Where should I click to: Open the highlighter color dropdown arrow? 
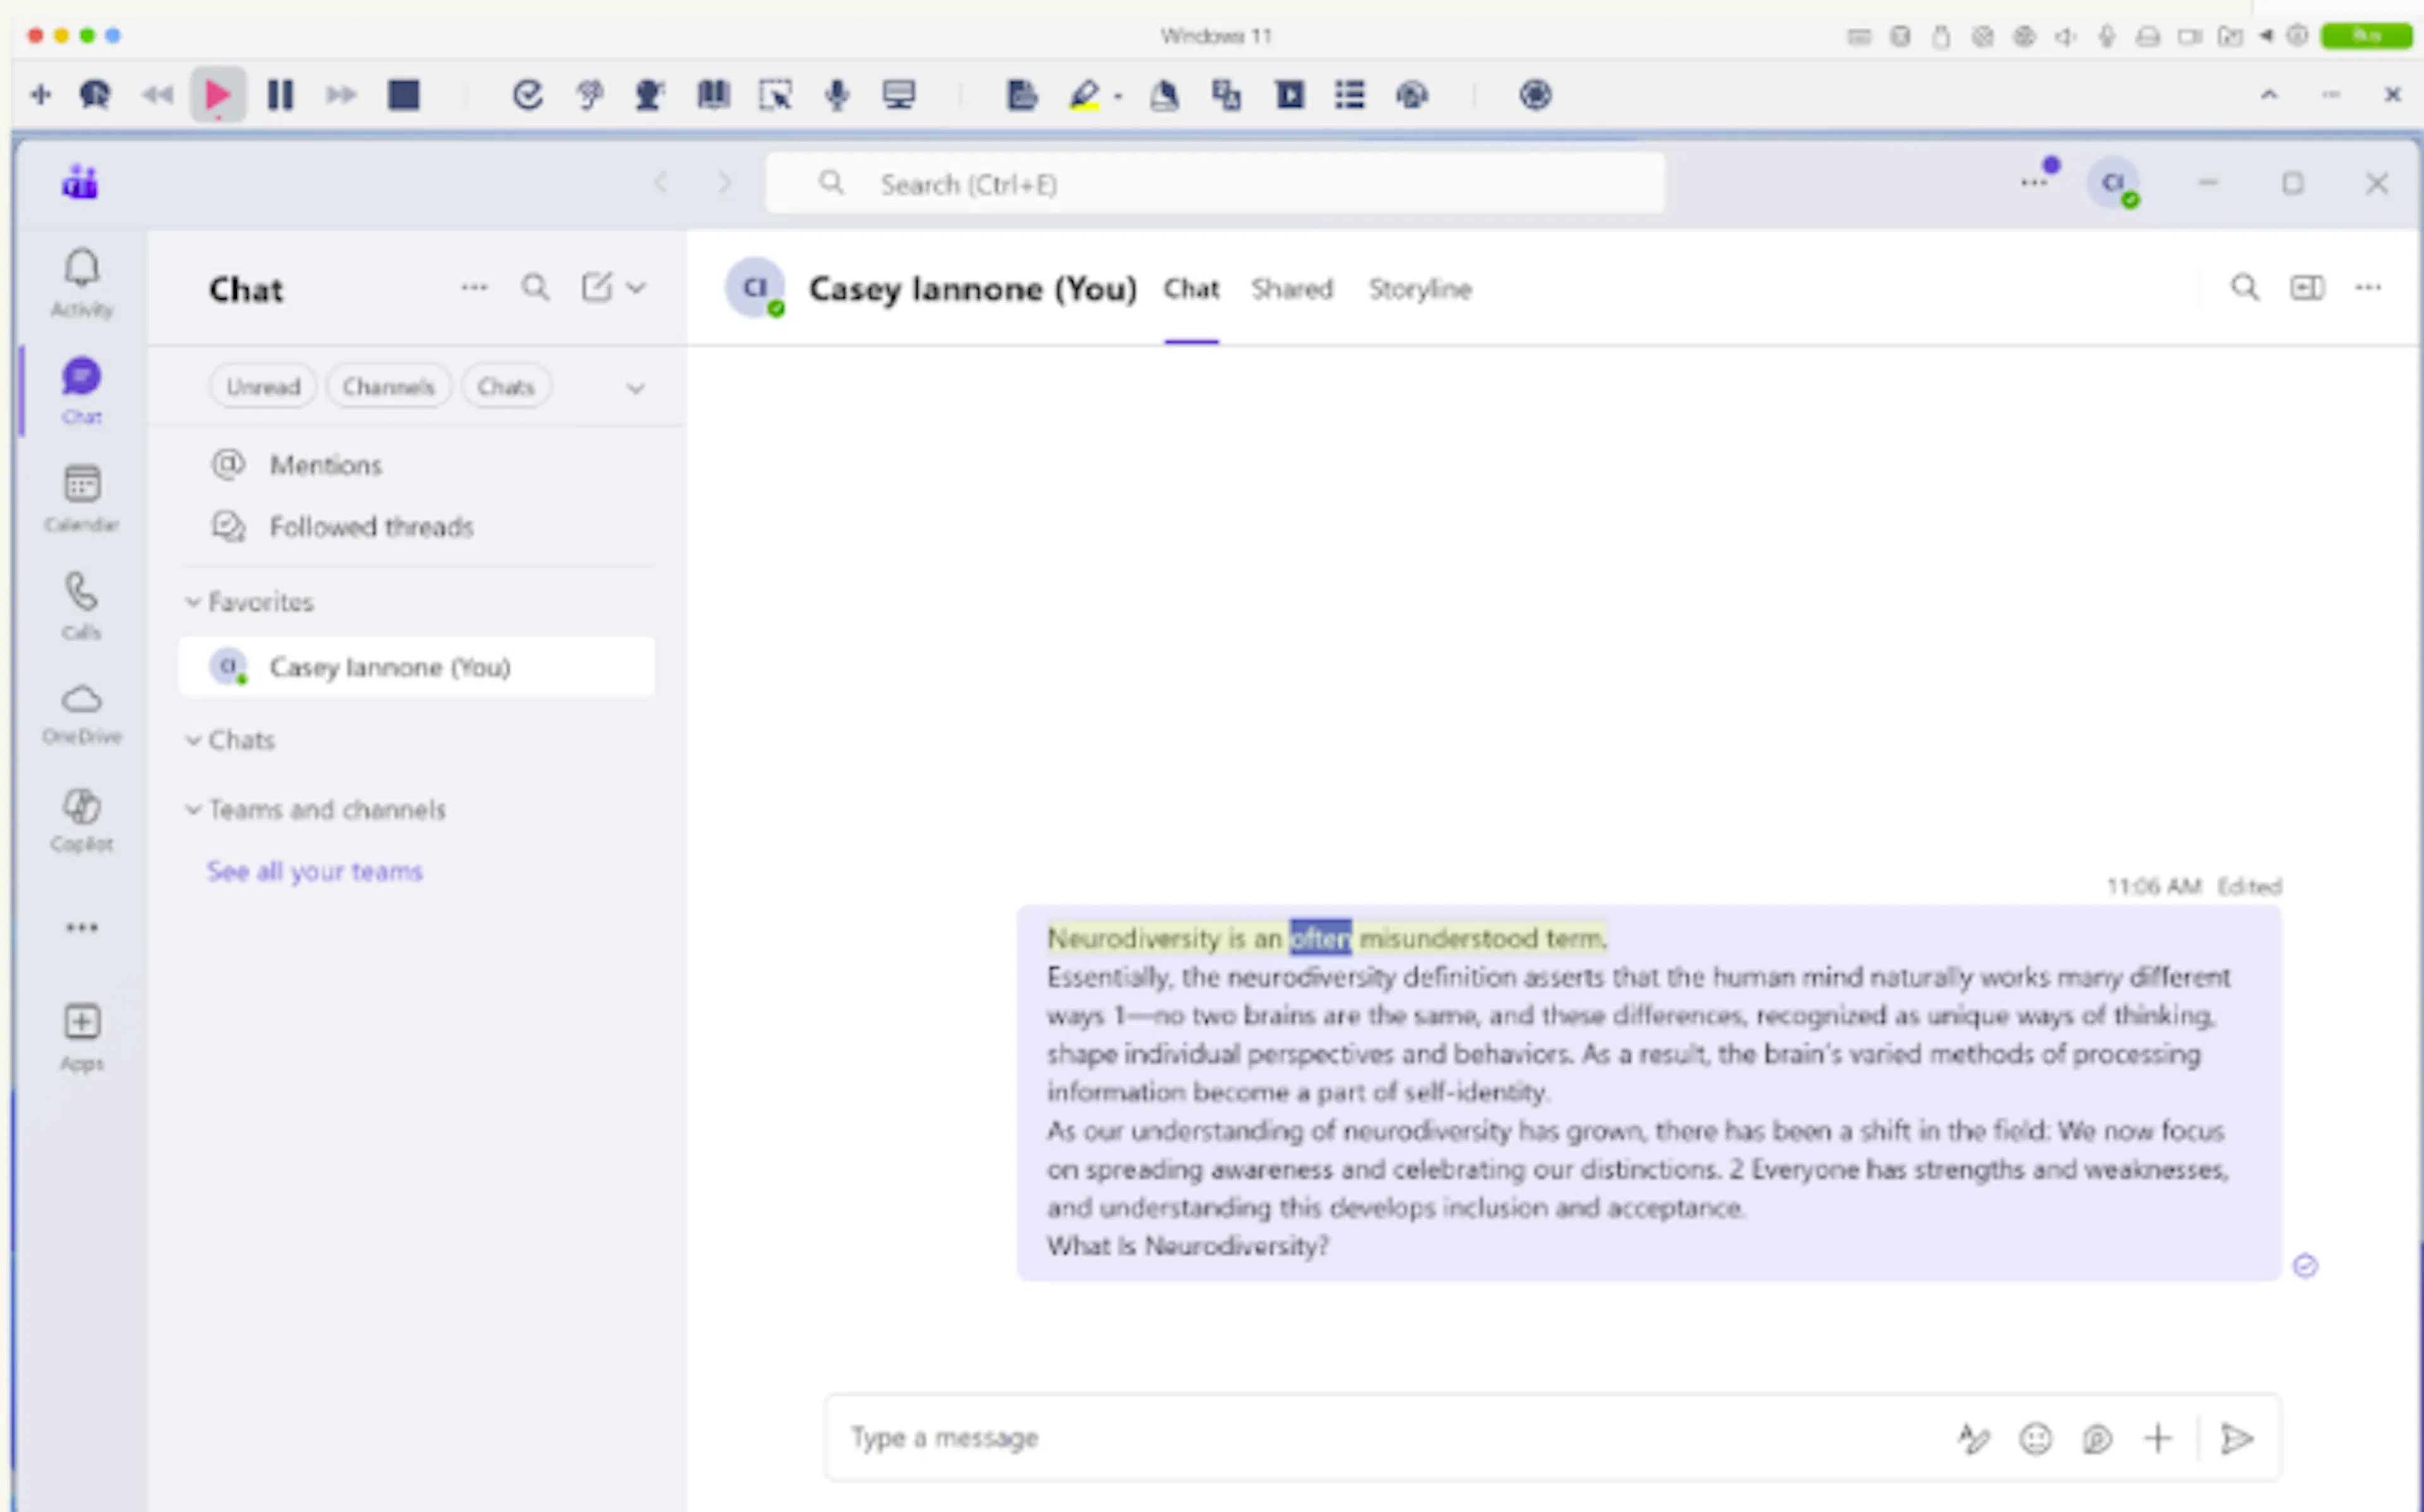click(x=1118, y=97)
